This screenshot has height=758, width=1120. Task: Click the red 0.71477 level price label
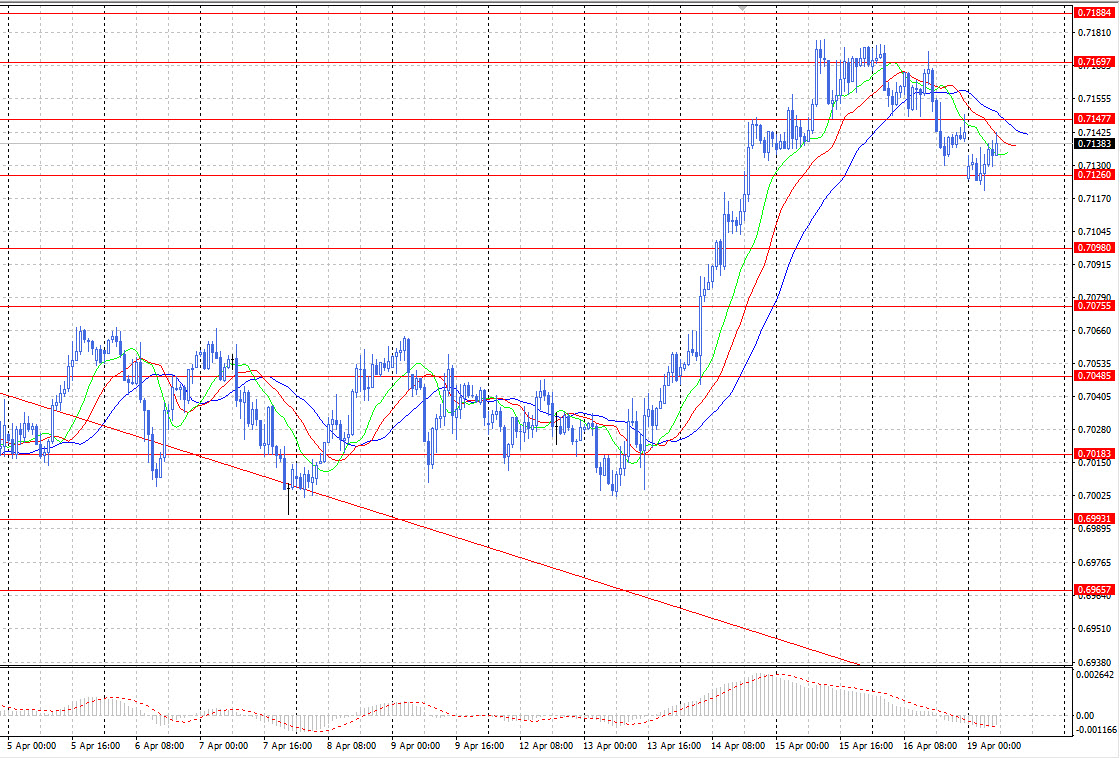(1094, 119)
